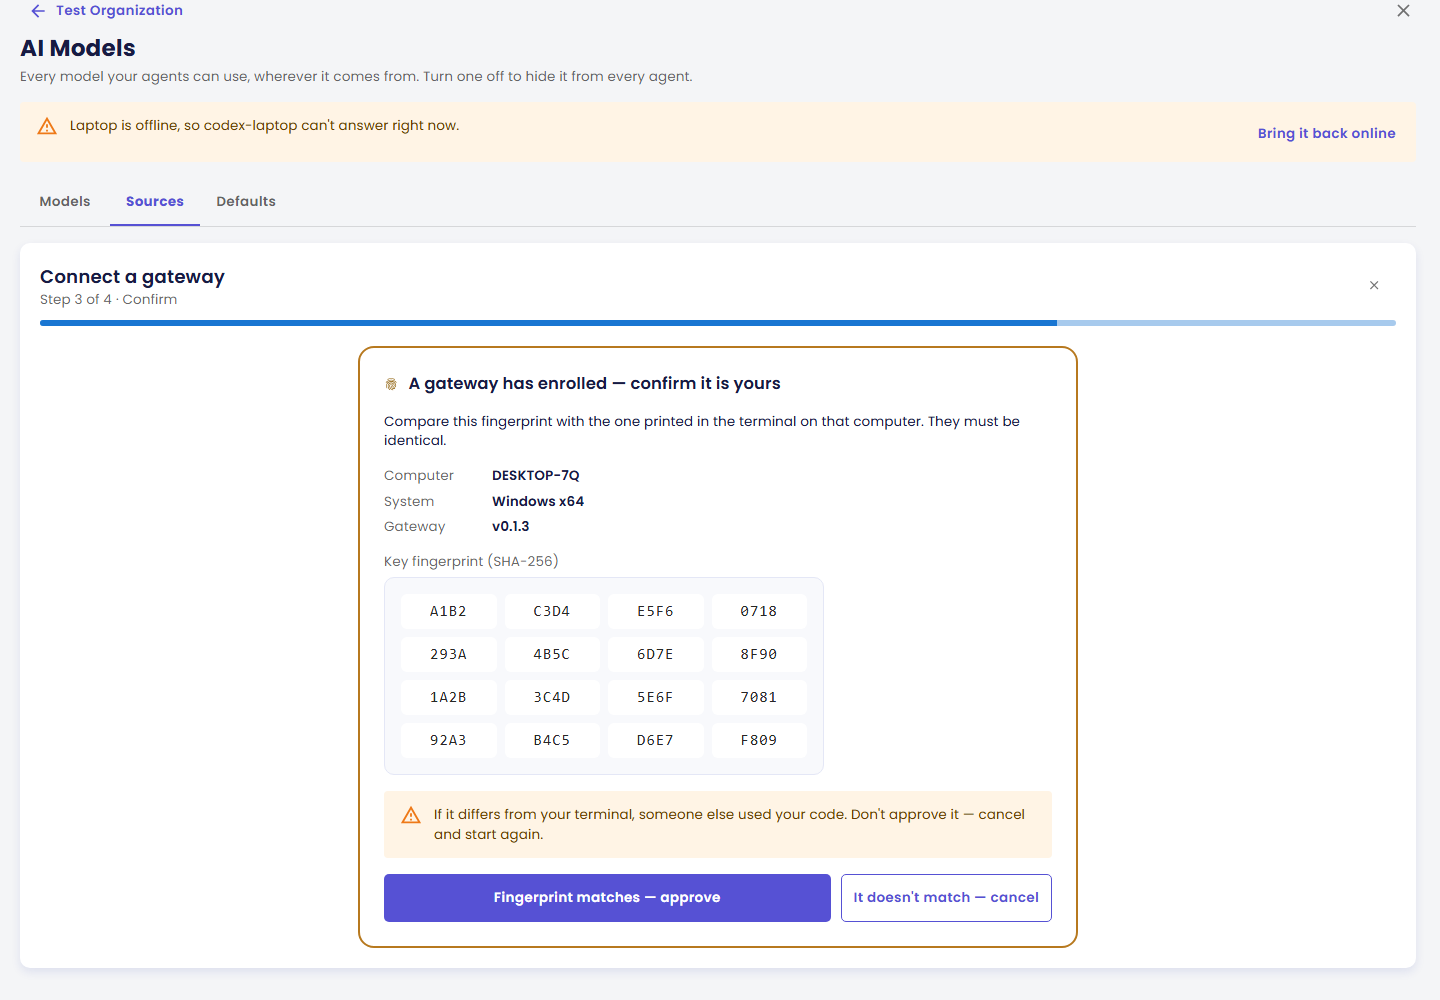Switch to the Defaults tab
Screen dimensions: 1440x1000
[246, 201]
